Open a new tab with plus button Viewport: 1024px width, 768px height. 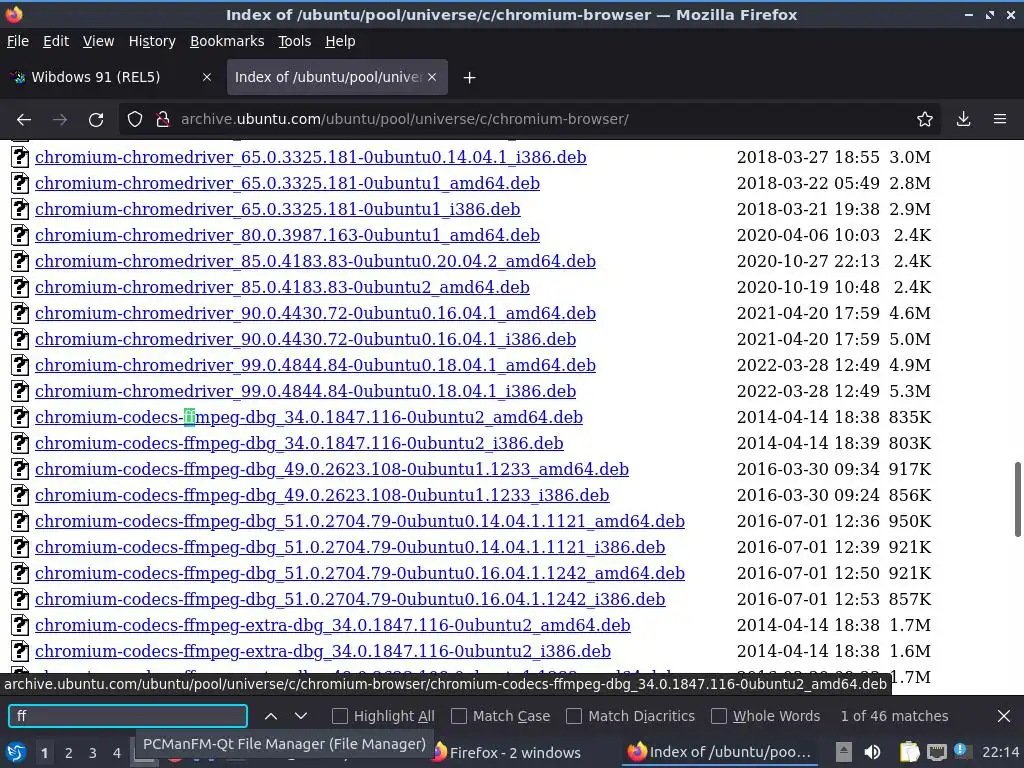[x=469, y=78]
